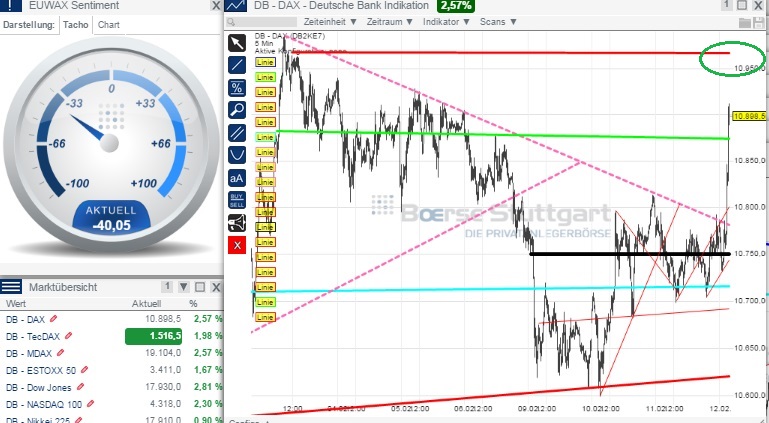769x423 pixels.
Task: Click the highlighted 1.516,5 TecDAX value
Action: coord(154,336)
